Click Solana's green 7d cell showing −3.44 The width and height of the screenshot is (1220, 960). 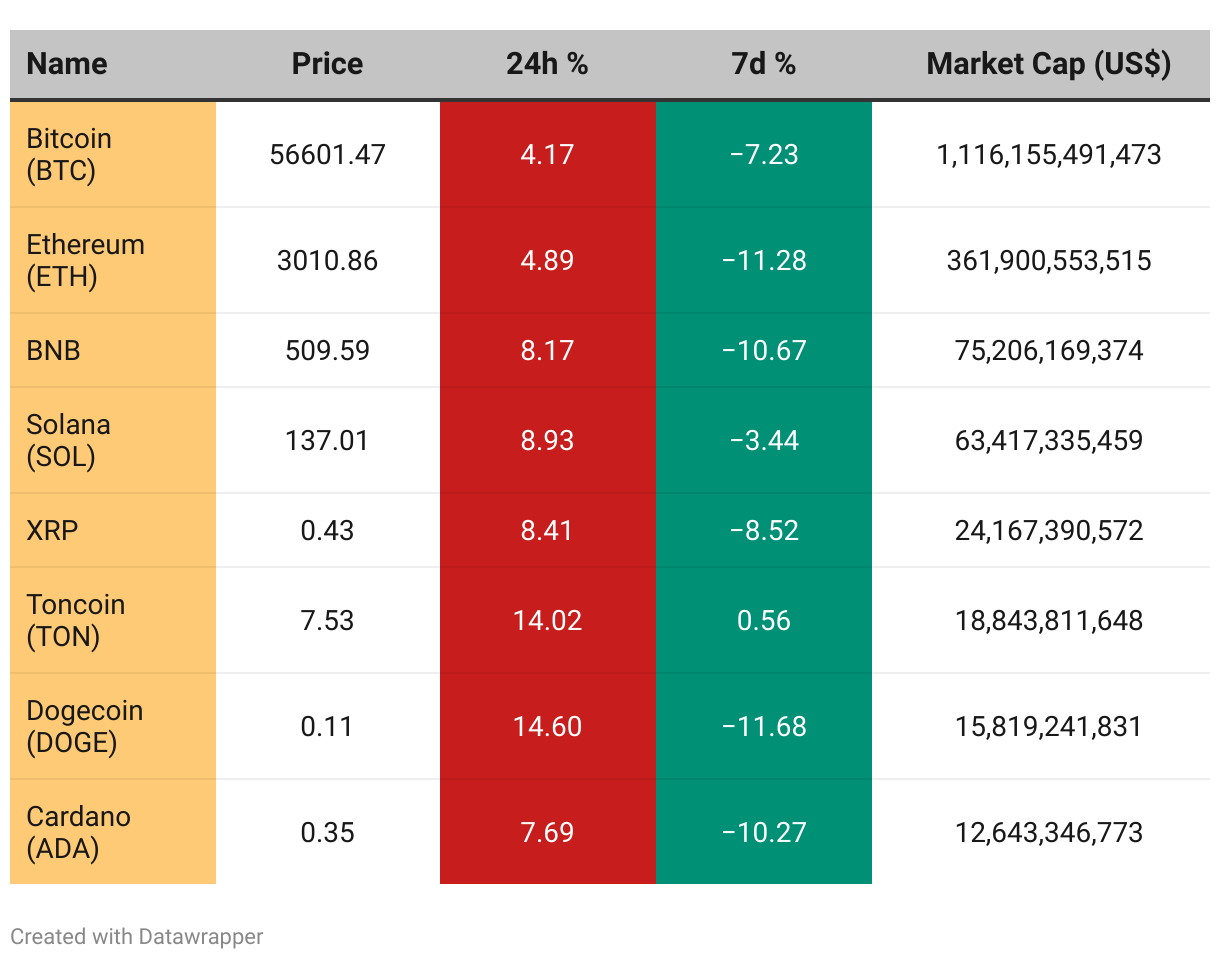[764, 440]
